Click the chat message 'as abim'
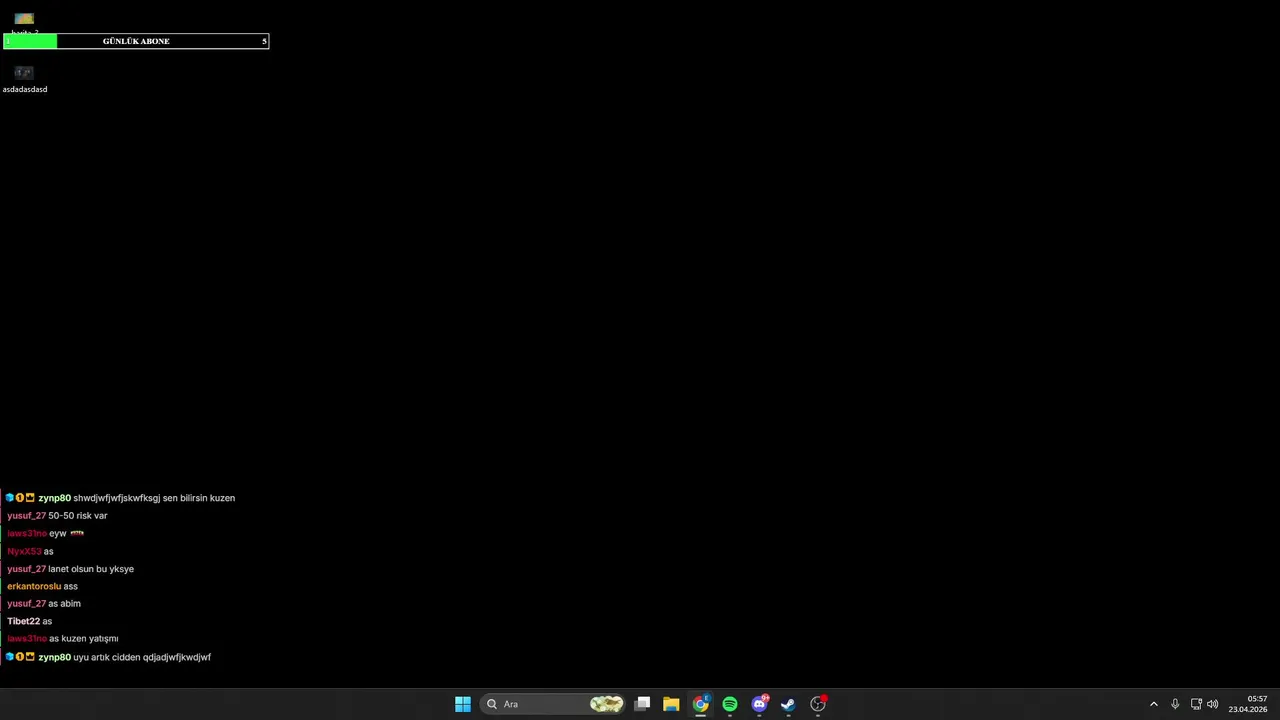1280x720 pixels. [65, 604]
